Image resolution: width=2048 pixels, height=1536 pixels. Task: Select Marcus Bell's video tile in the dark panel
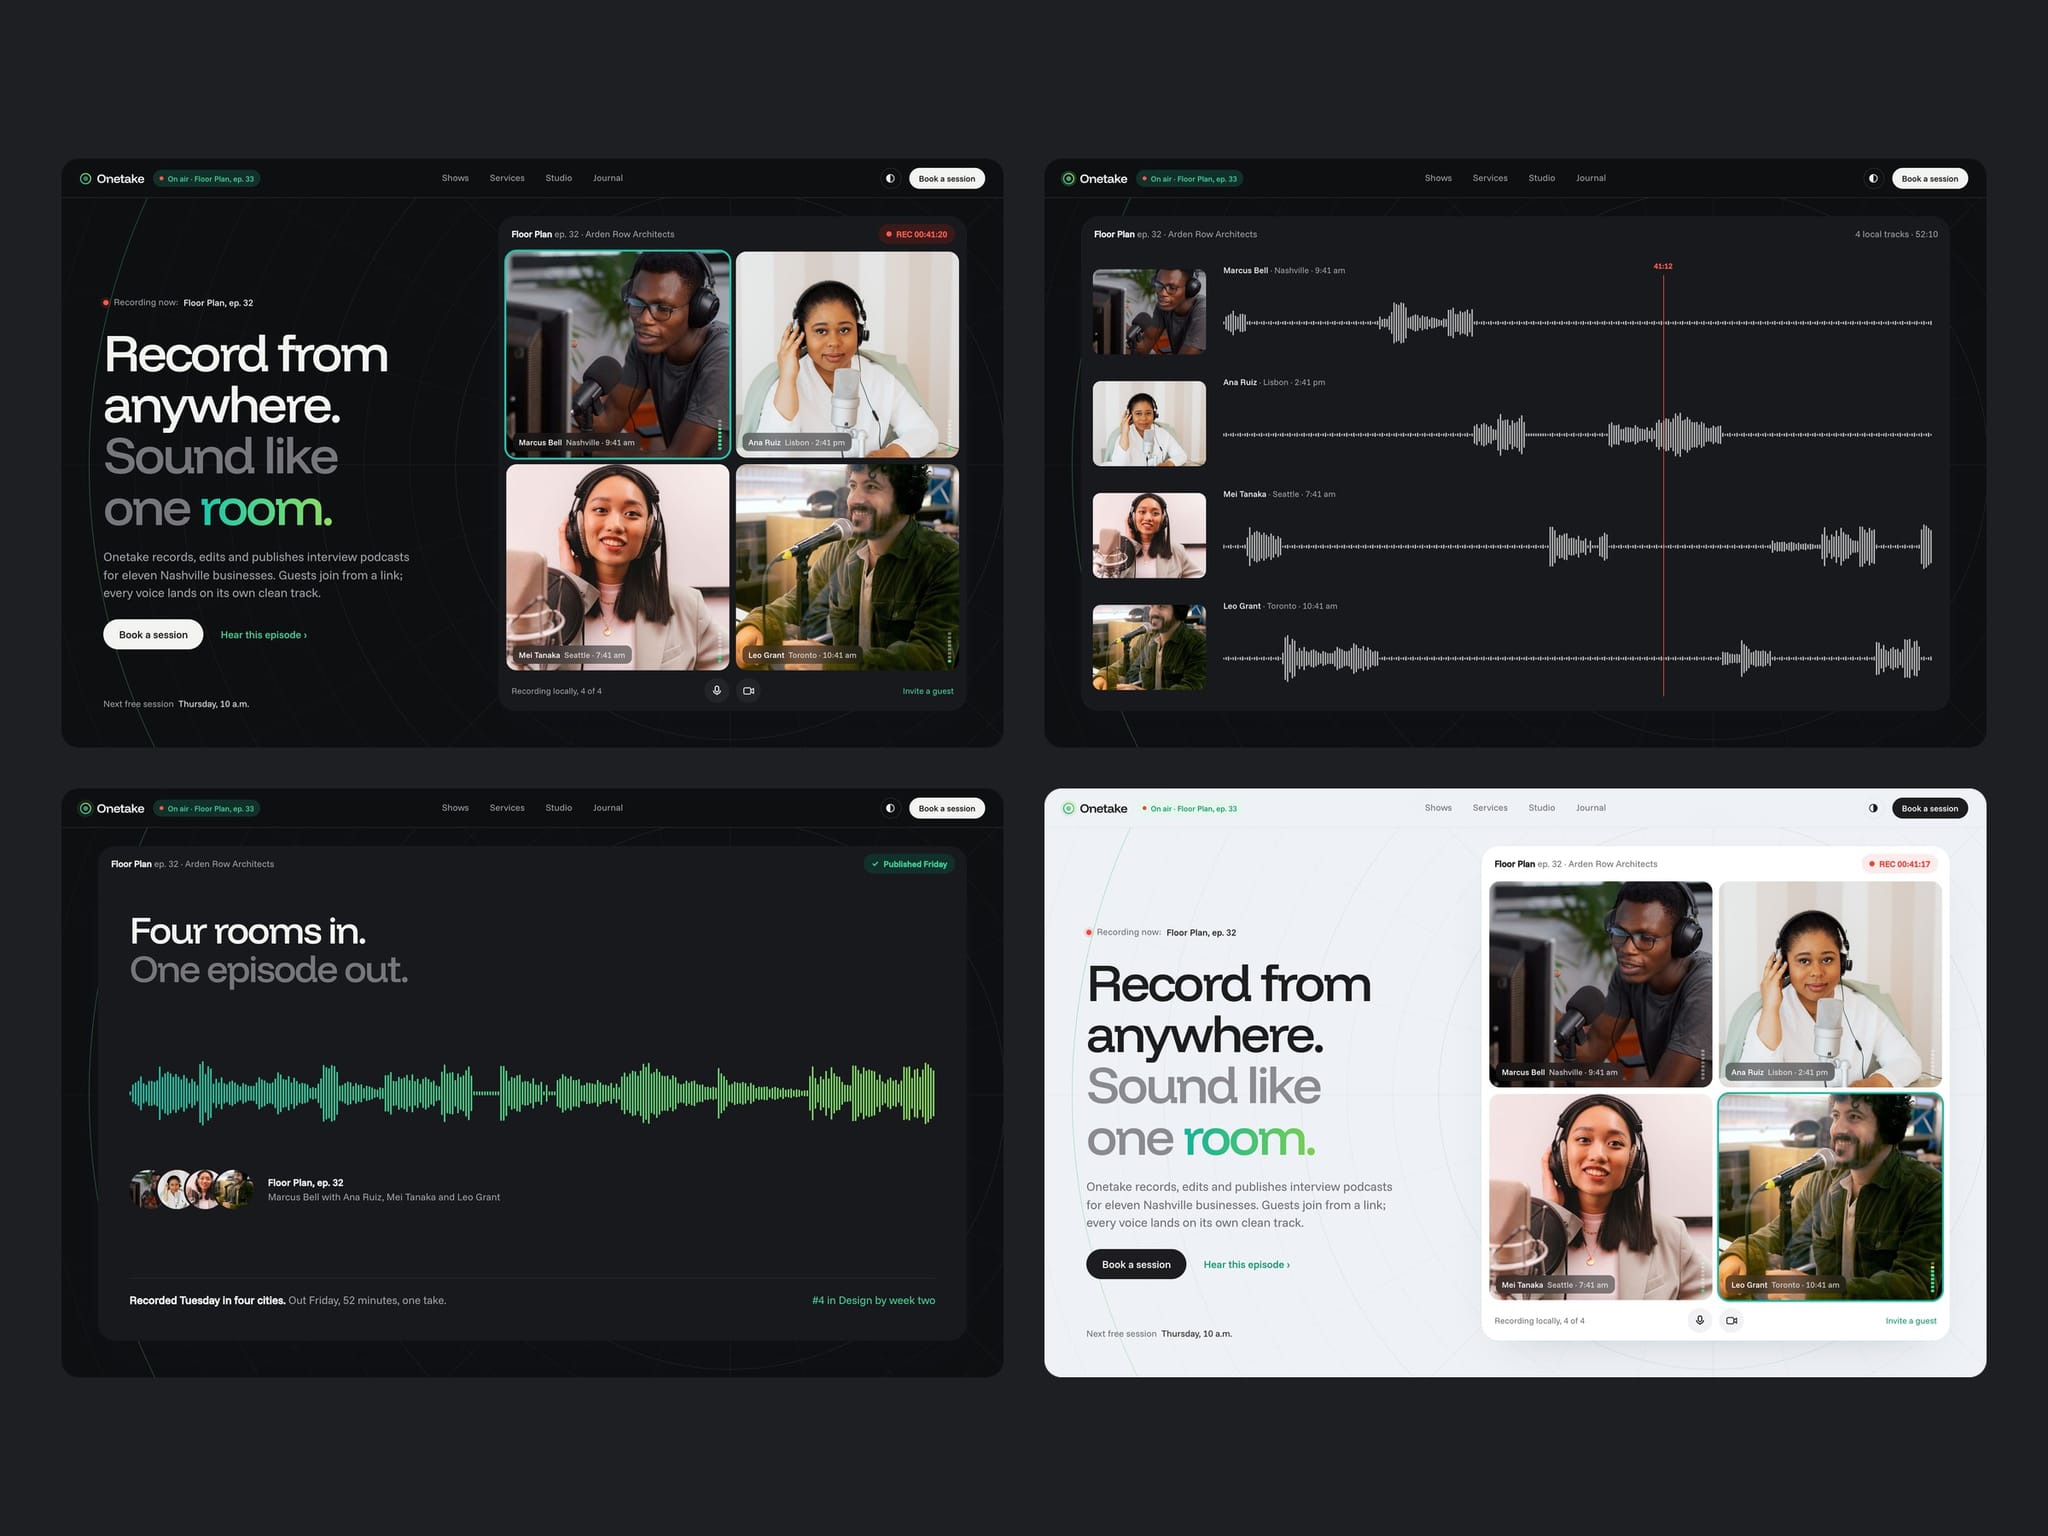point(618,354)
